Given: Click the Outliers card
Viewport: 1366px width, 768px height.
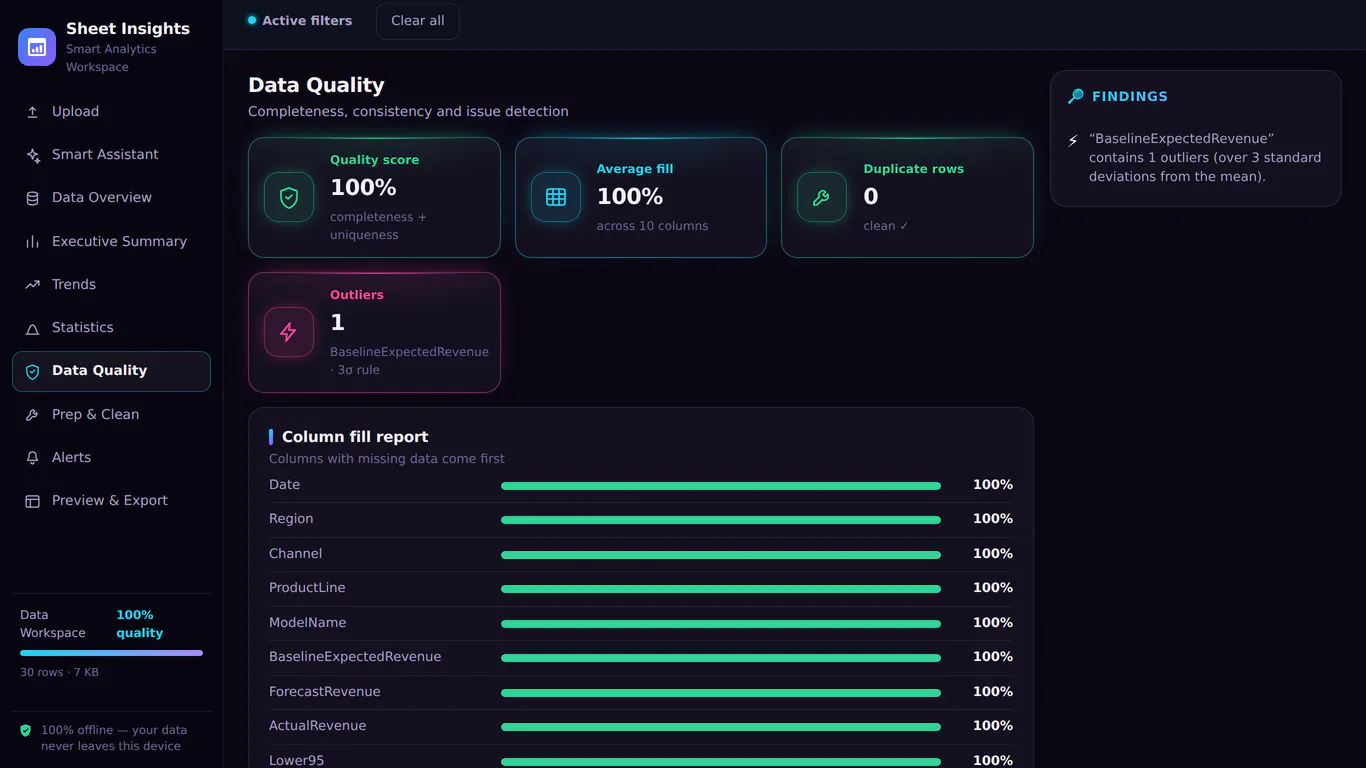Looking at the screenshot, I should (x=374, y=332).
